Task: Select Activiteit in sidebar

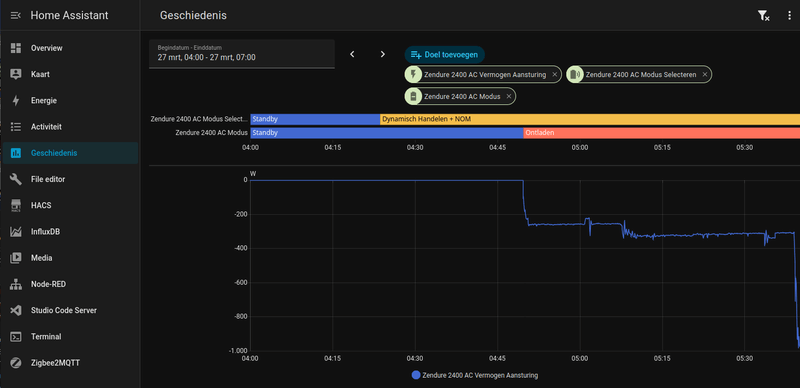Action: click(70, 127)
